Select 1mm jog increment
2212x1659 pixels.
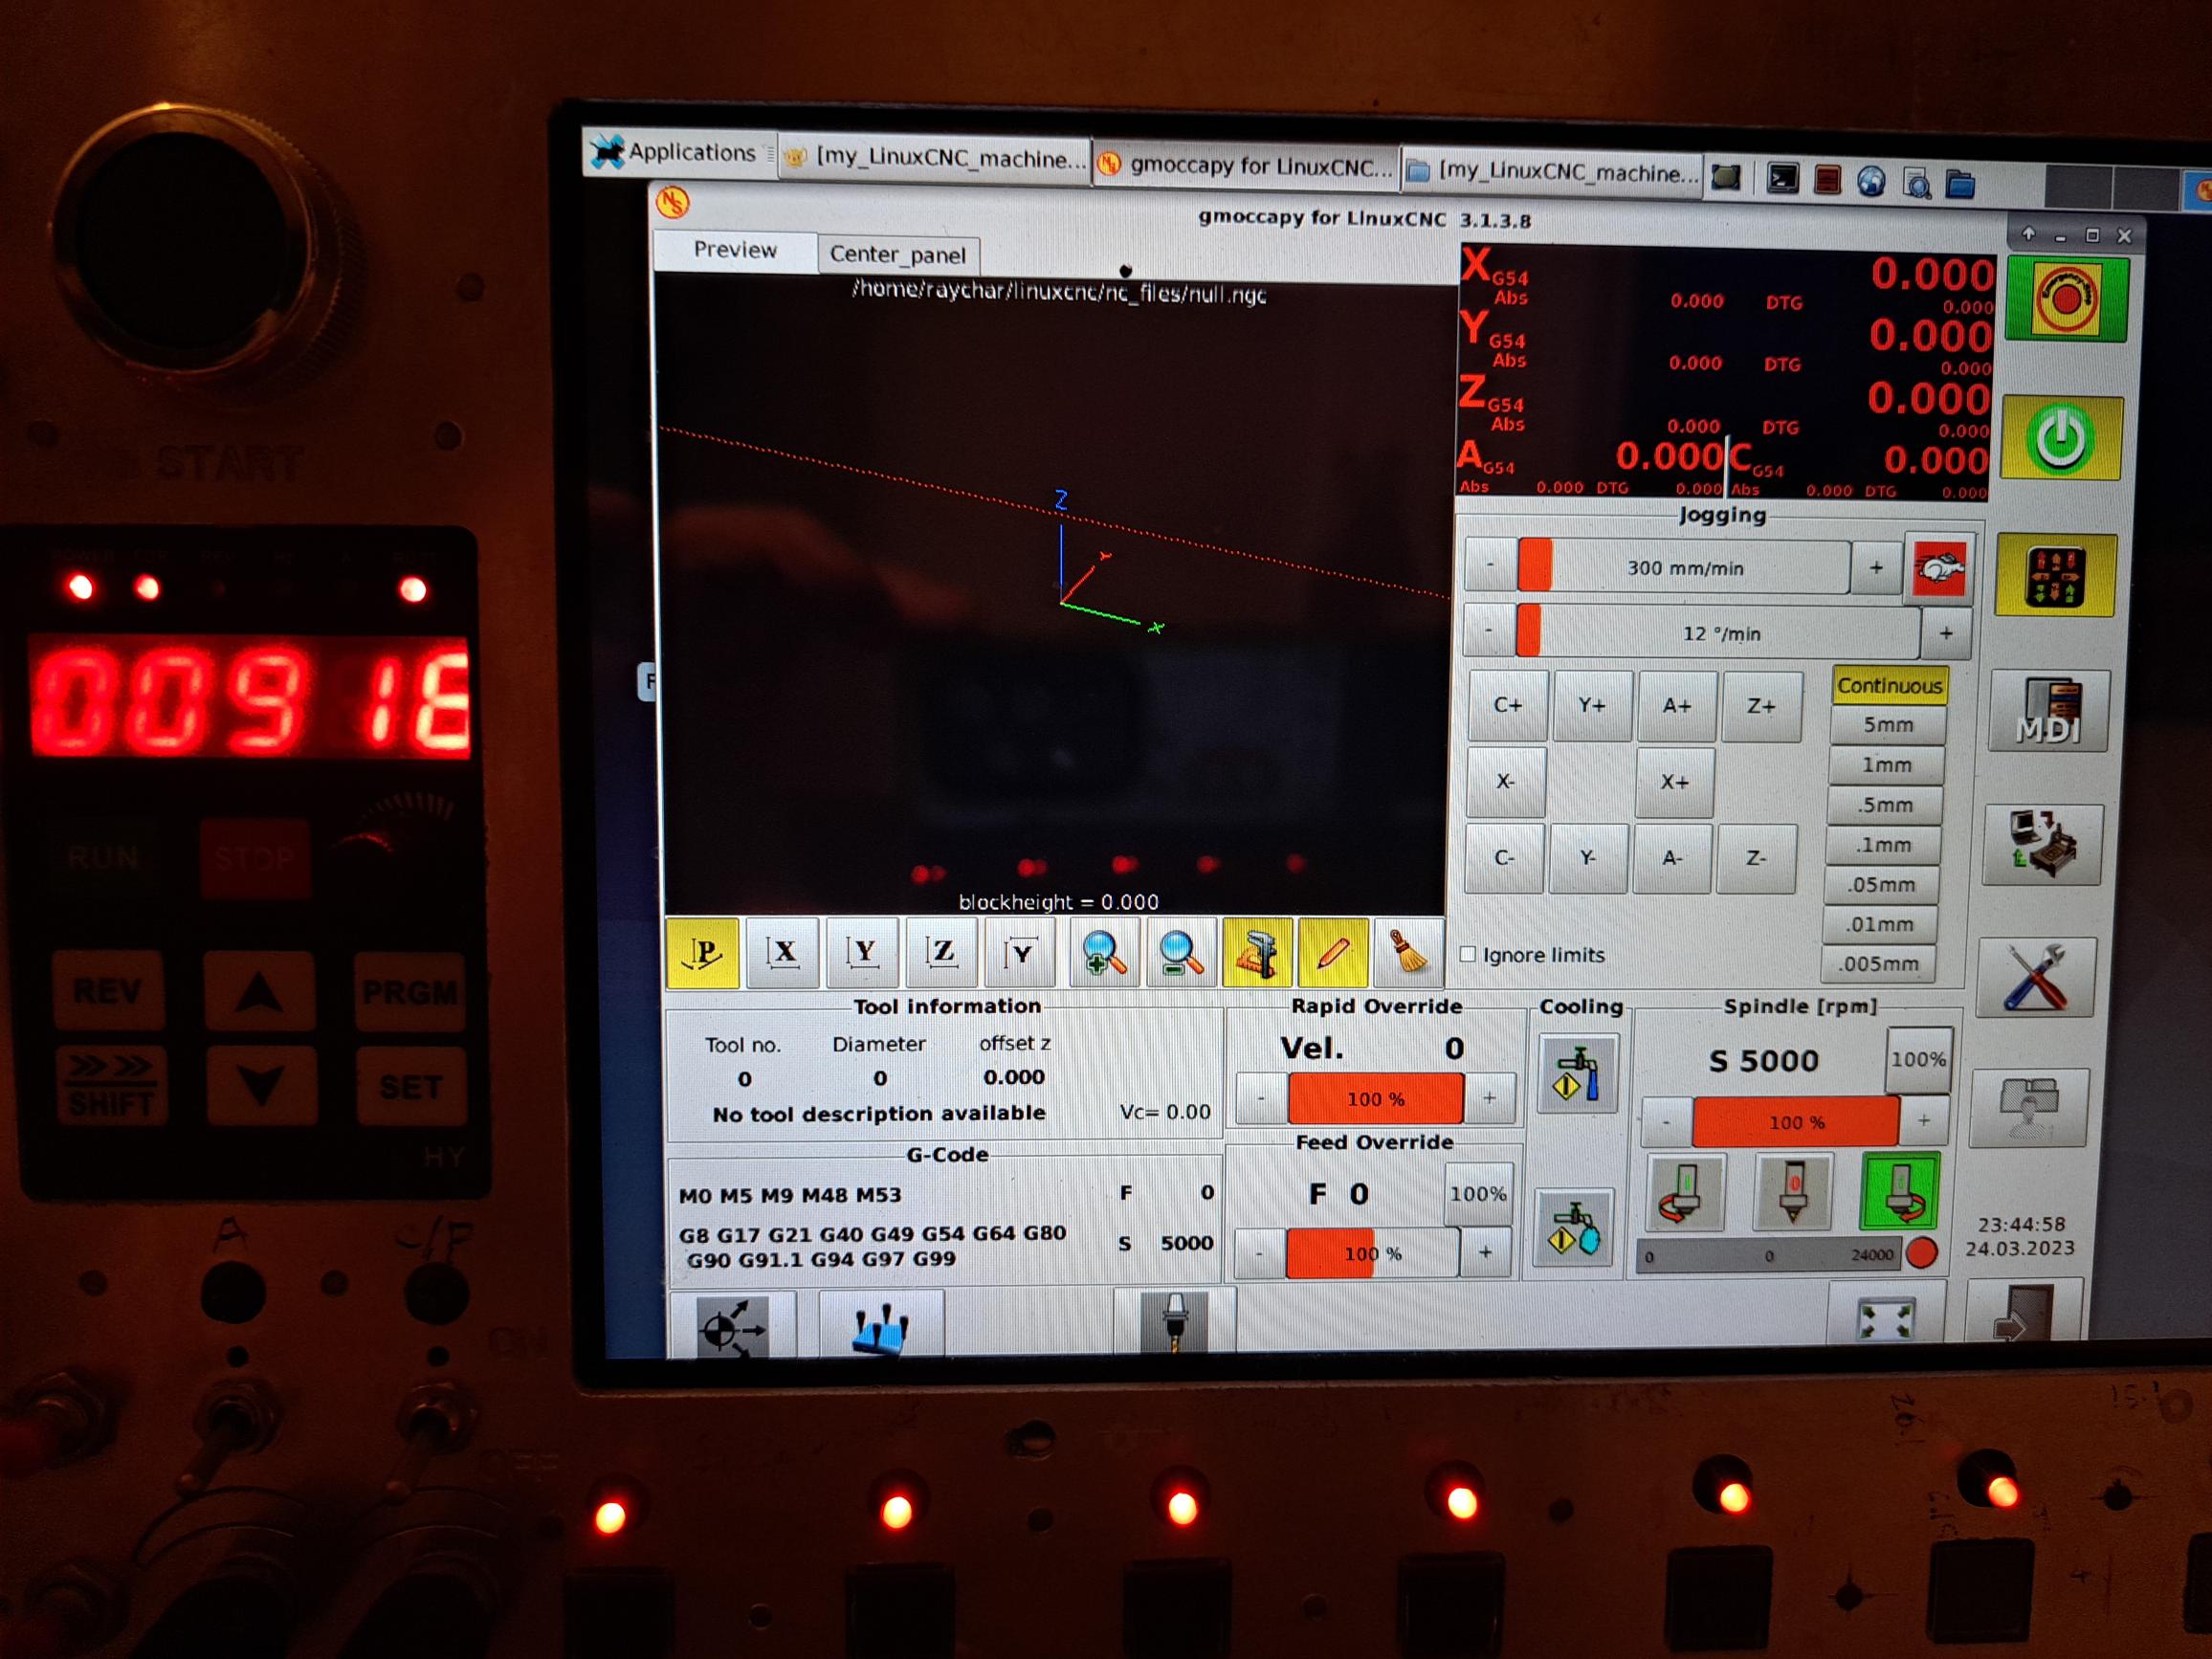click(x=1886, y=765)
